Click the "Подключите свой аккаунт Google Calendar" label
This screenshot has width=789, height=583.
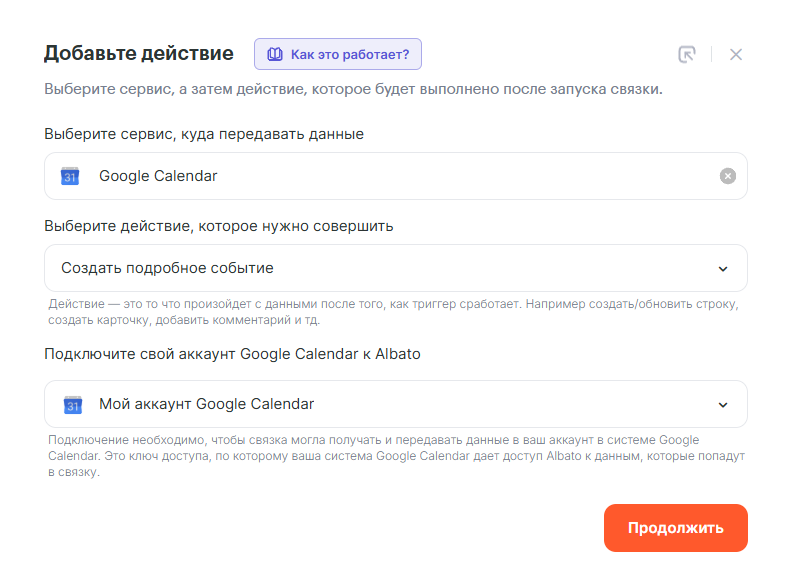tap(232, 354)
